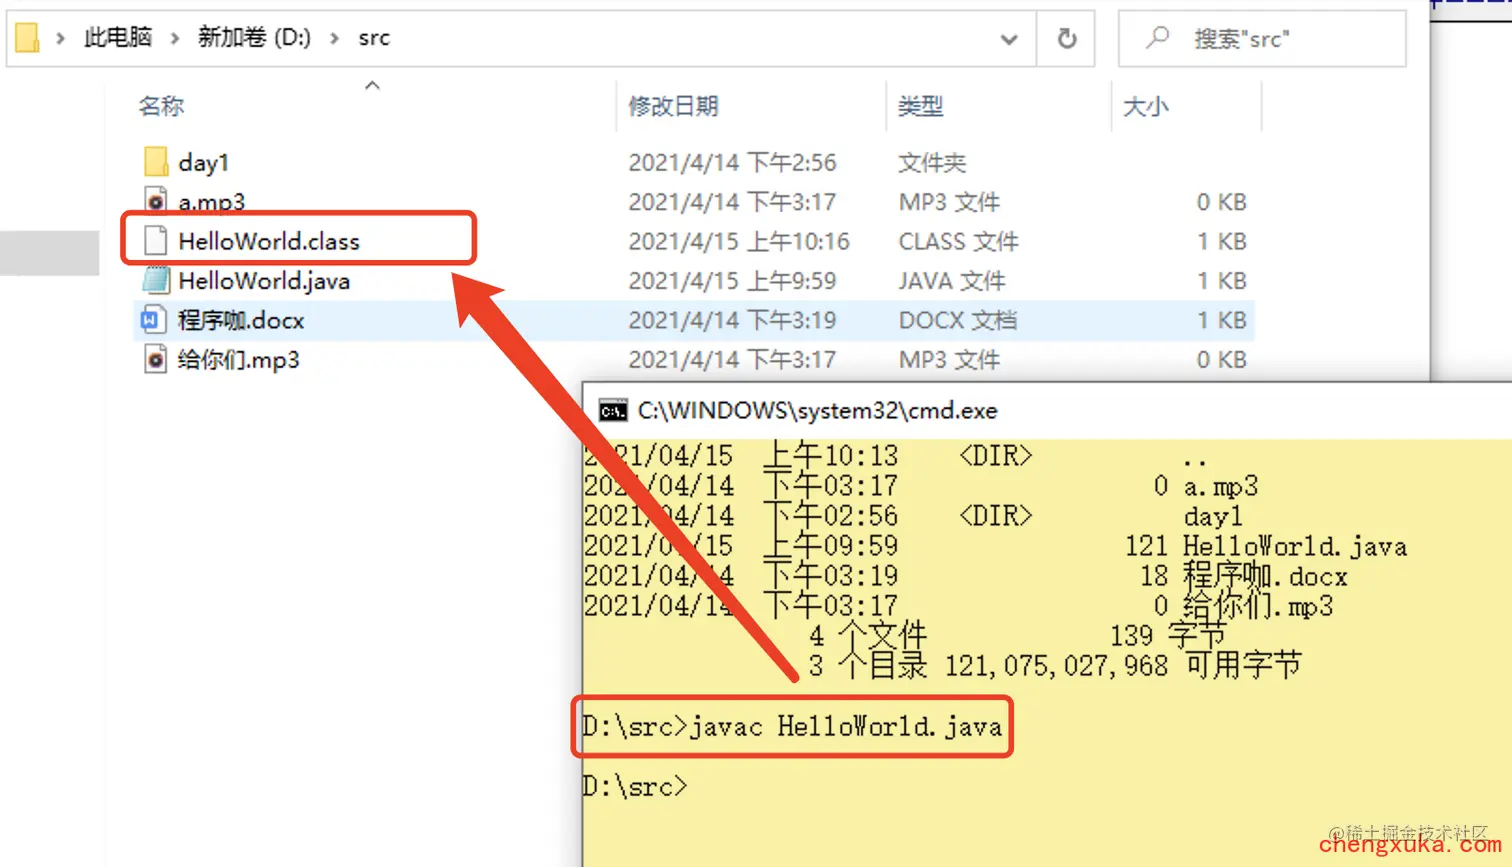Click date 2021/4/15 上午9:59 of HelloWorld.java
This screenshot has height=867, width=1512.
tap(732, 281)
